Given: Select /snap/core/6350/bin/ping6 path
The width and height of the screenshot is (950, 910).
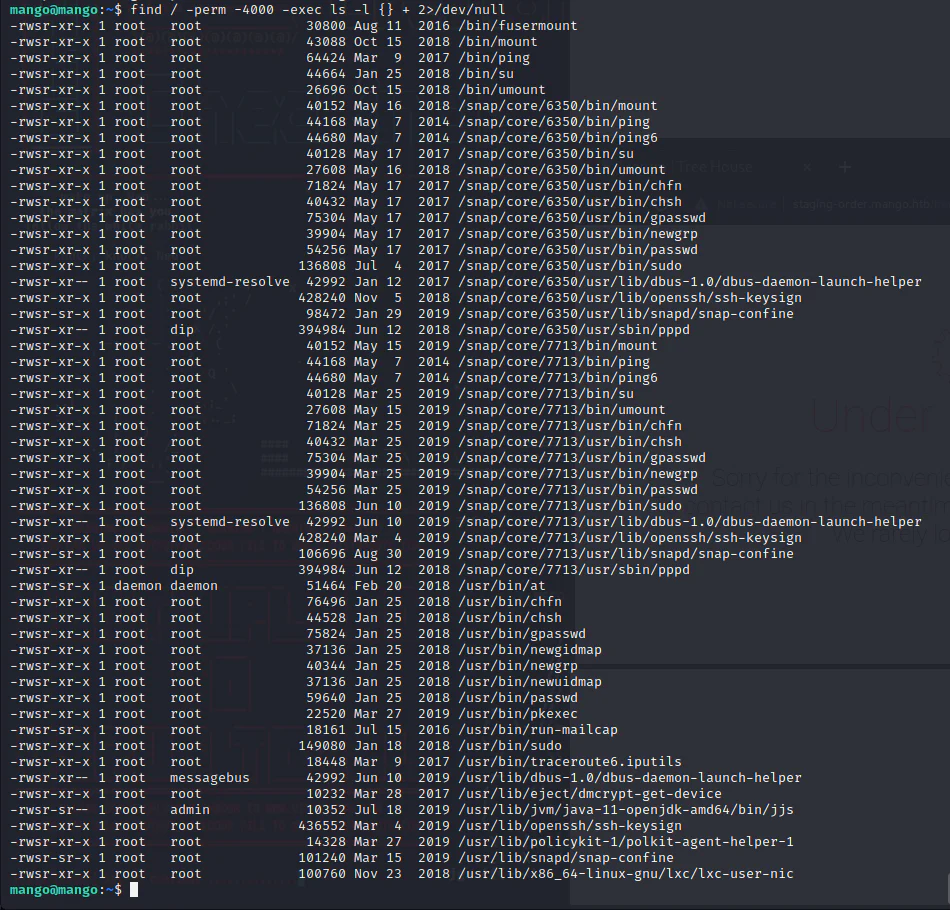Looking at the screenshot, I should point(558,138).
